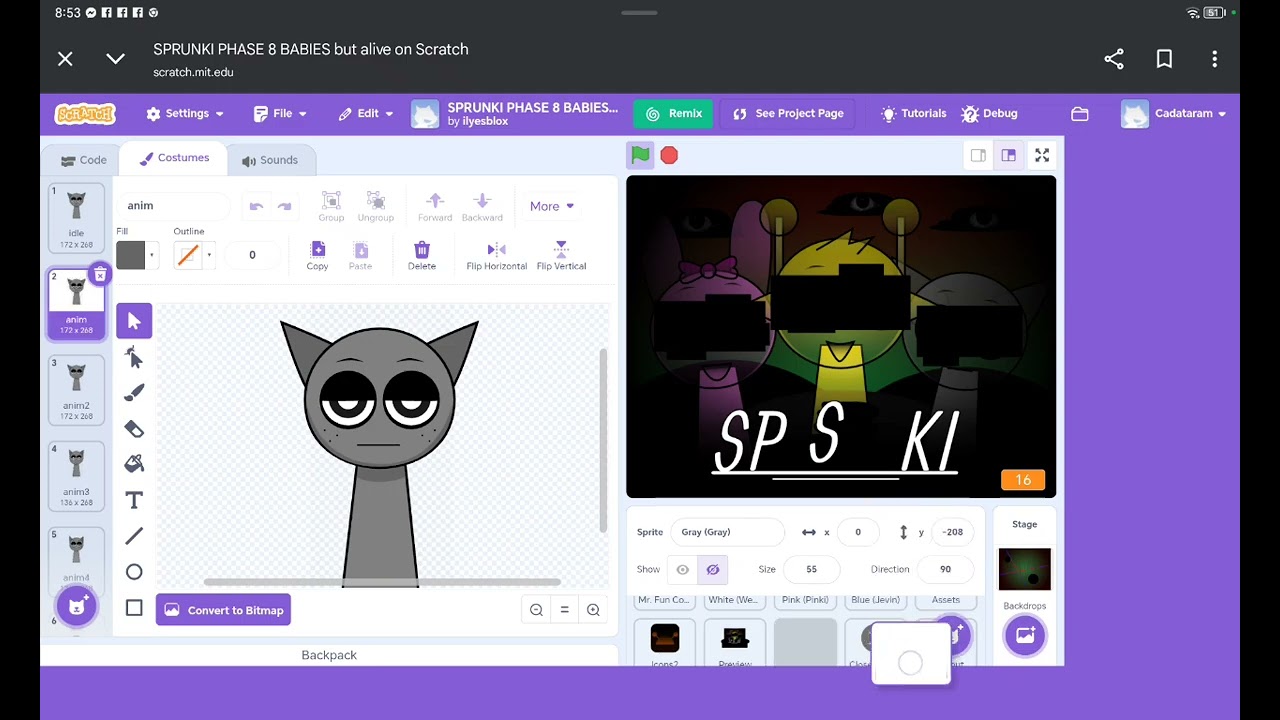Expand browser chevron down menu
Viewport: 1280px width, 720px height.
pyautogui.click(x=115, y=59)
